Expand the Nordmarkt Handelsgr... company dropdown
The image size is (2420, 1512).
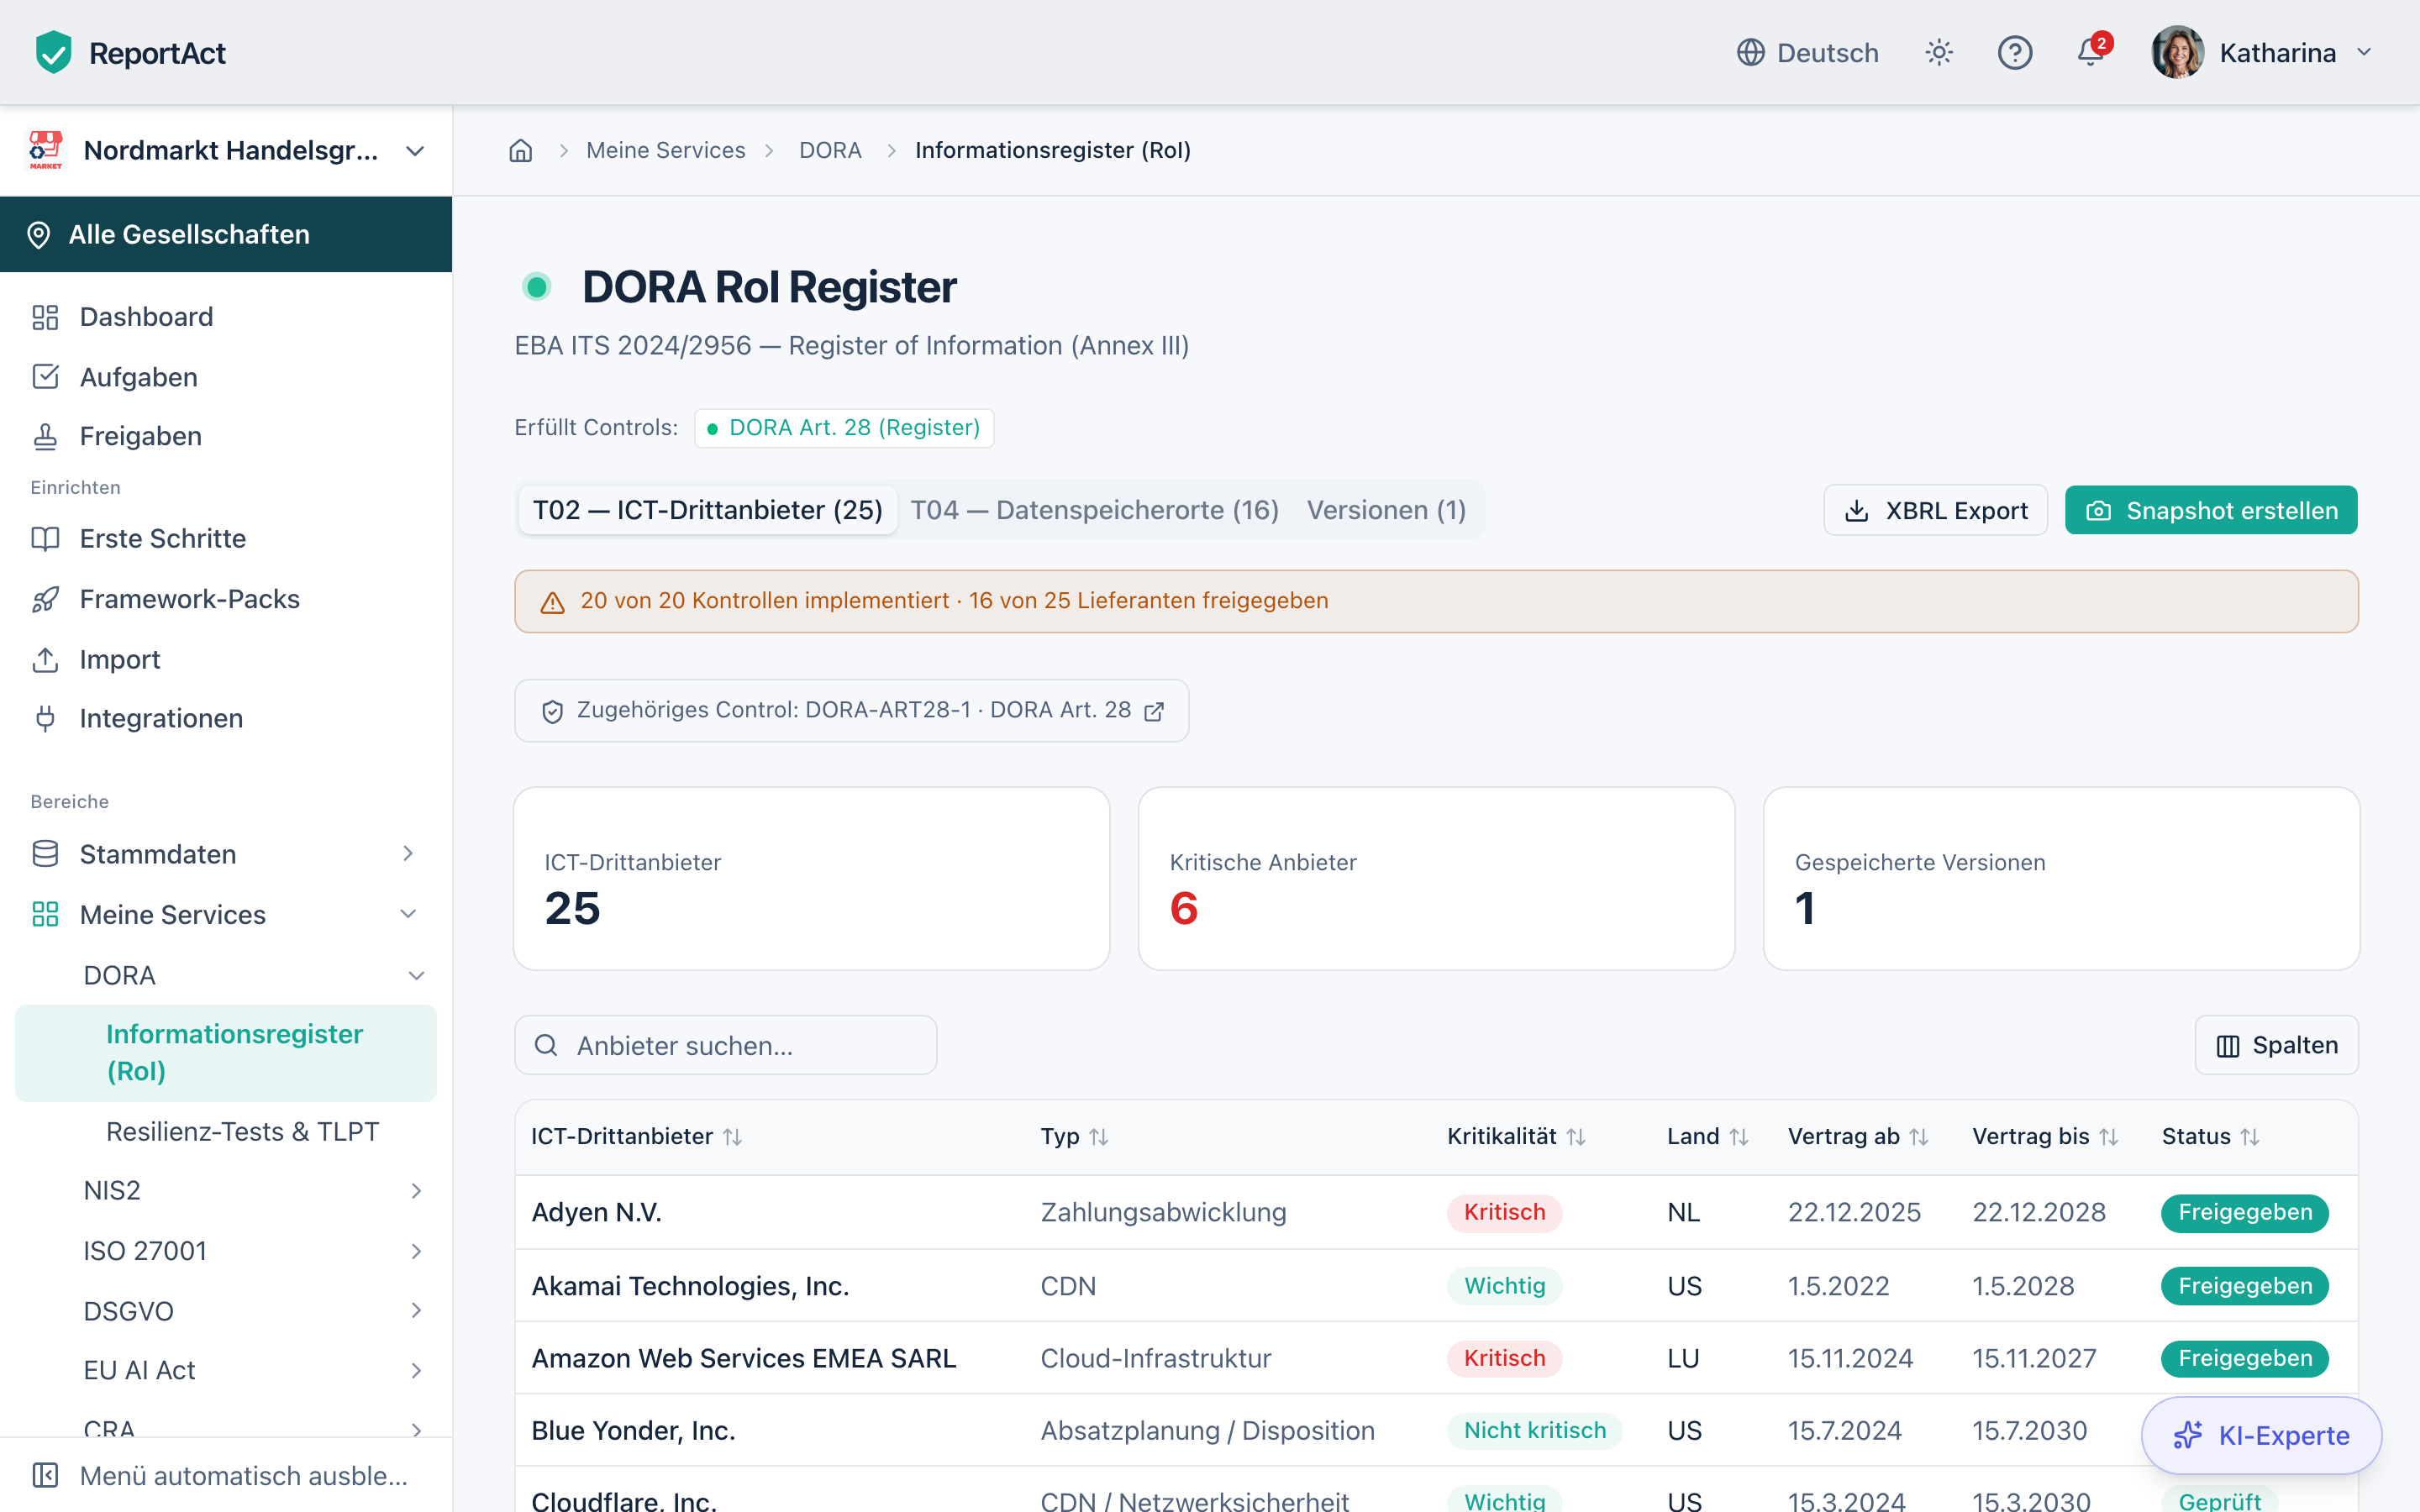(x=415, y=151)
